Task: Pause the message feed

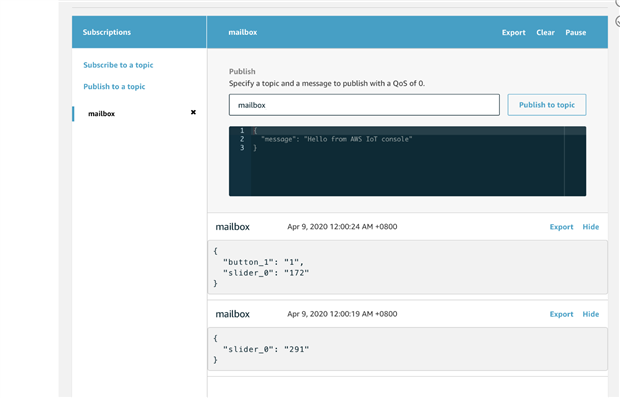Action: pos(575,32)
